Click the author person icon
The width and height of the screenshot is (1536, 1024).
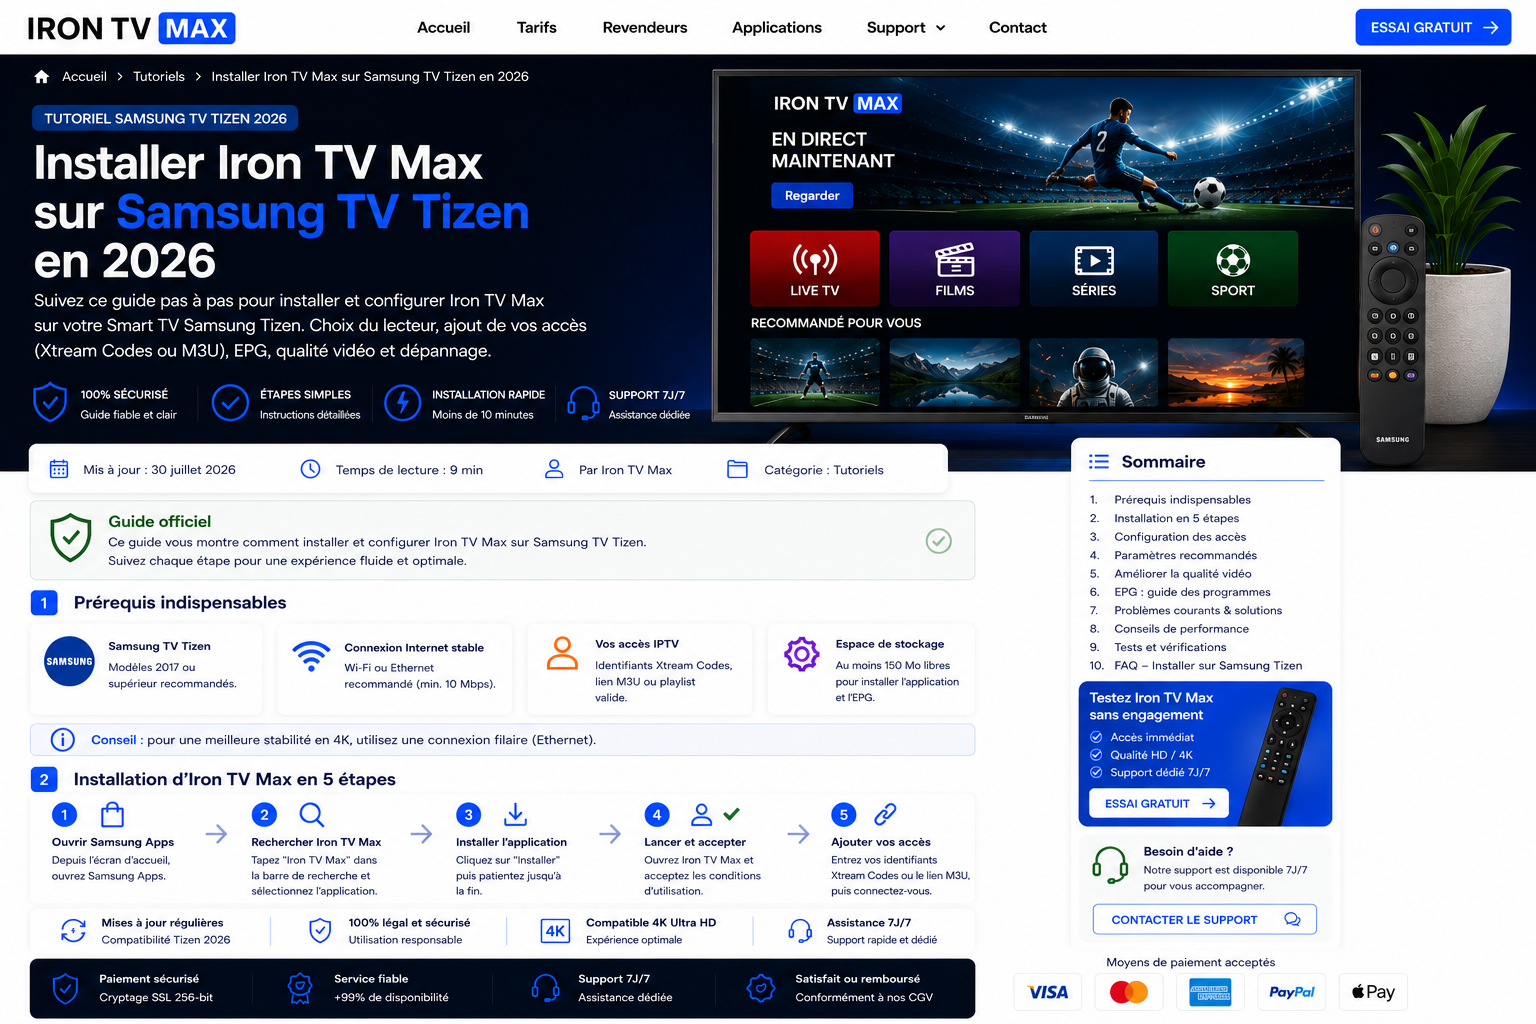554,469
